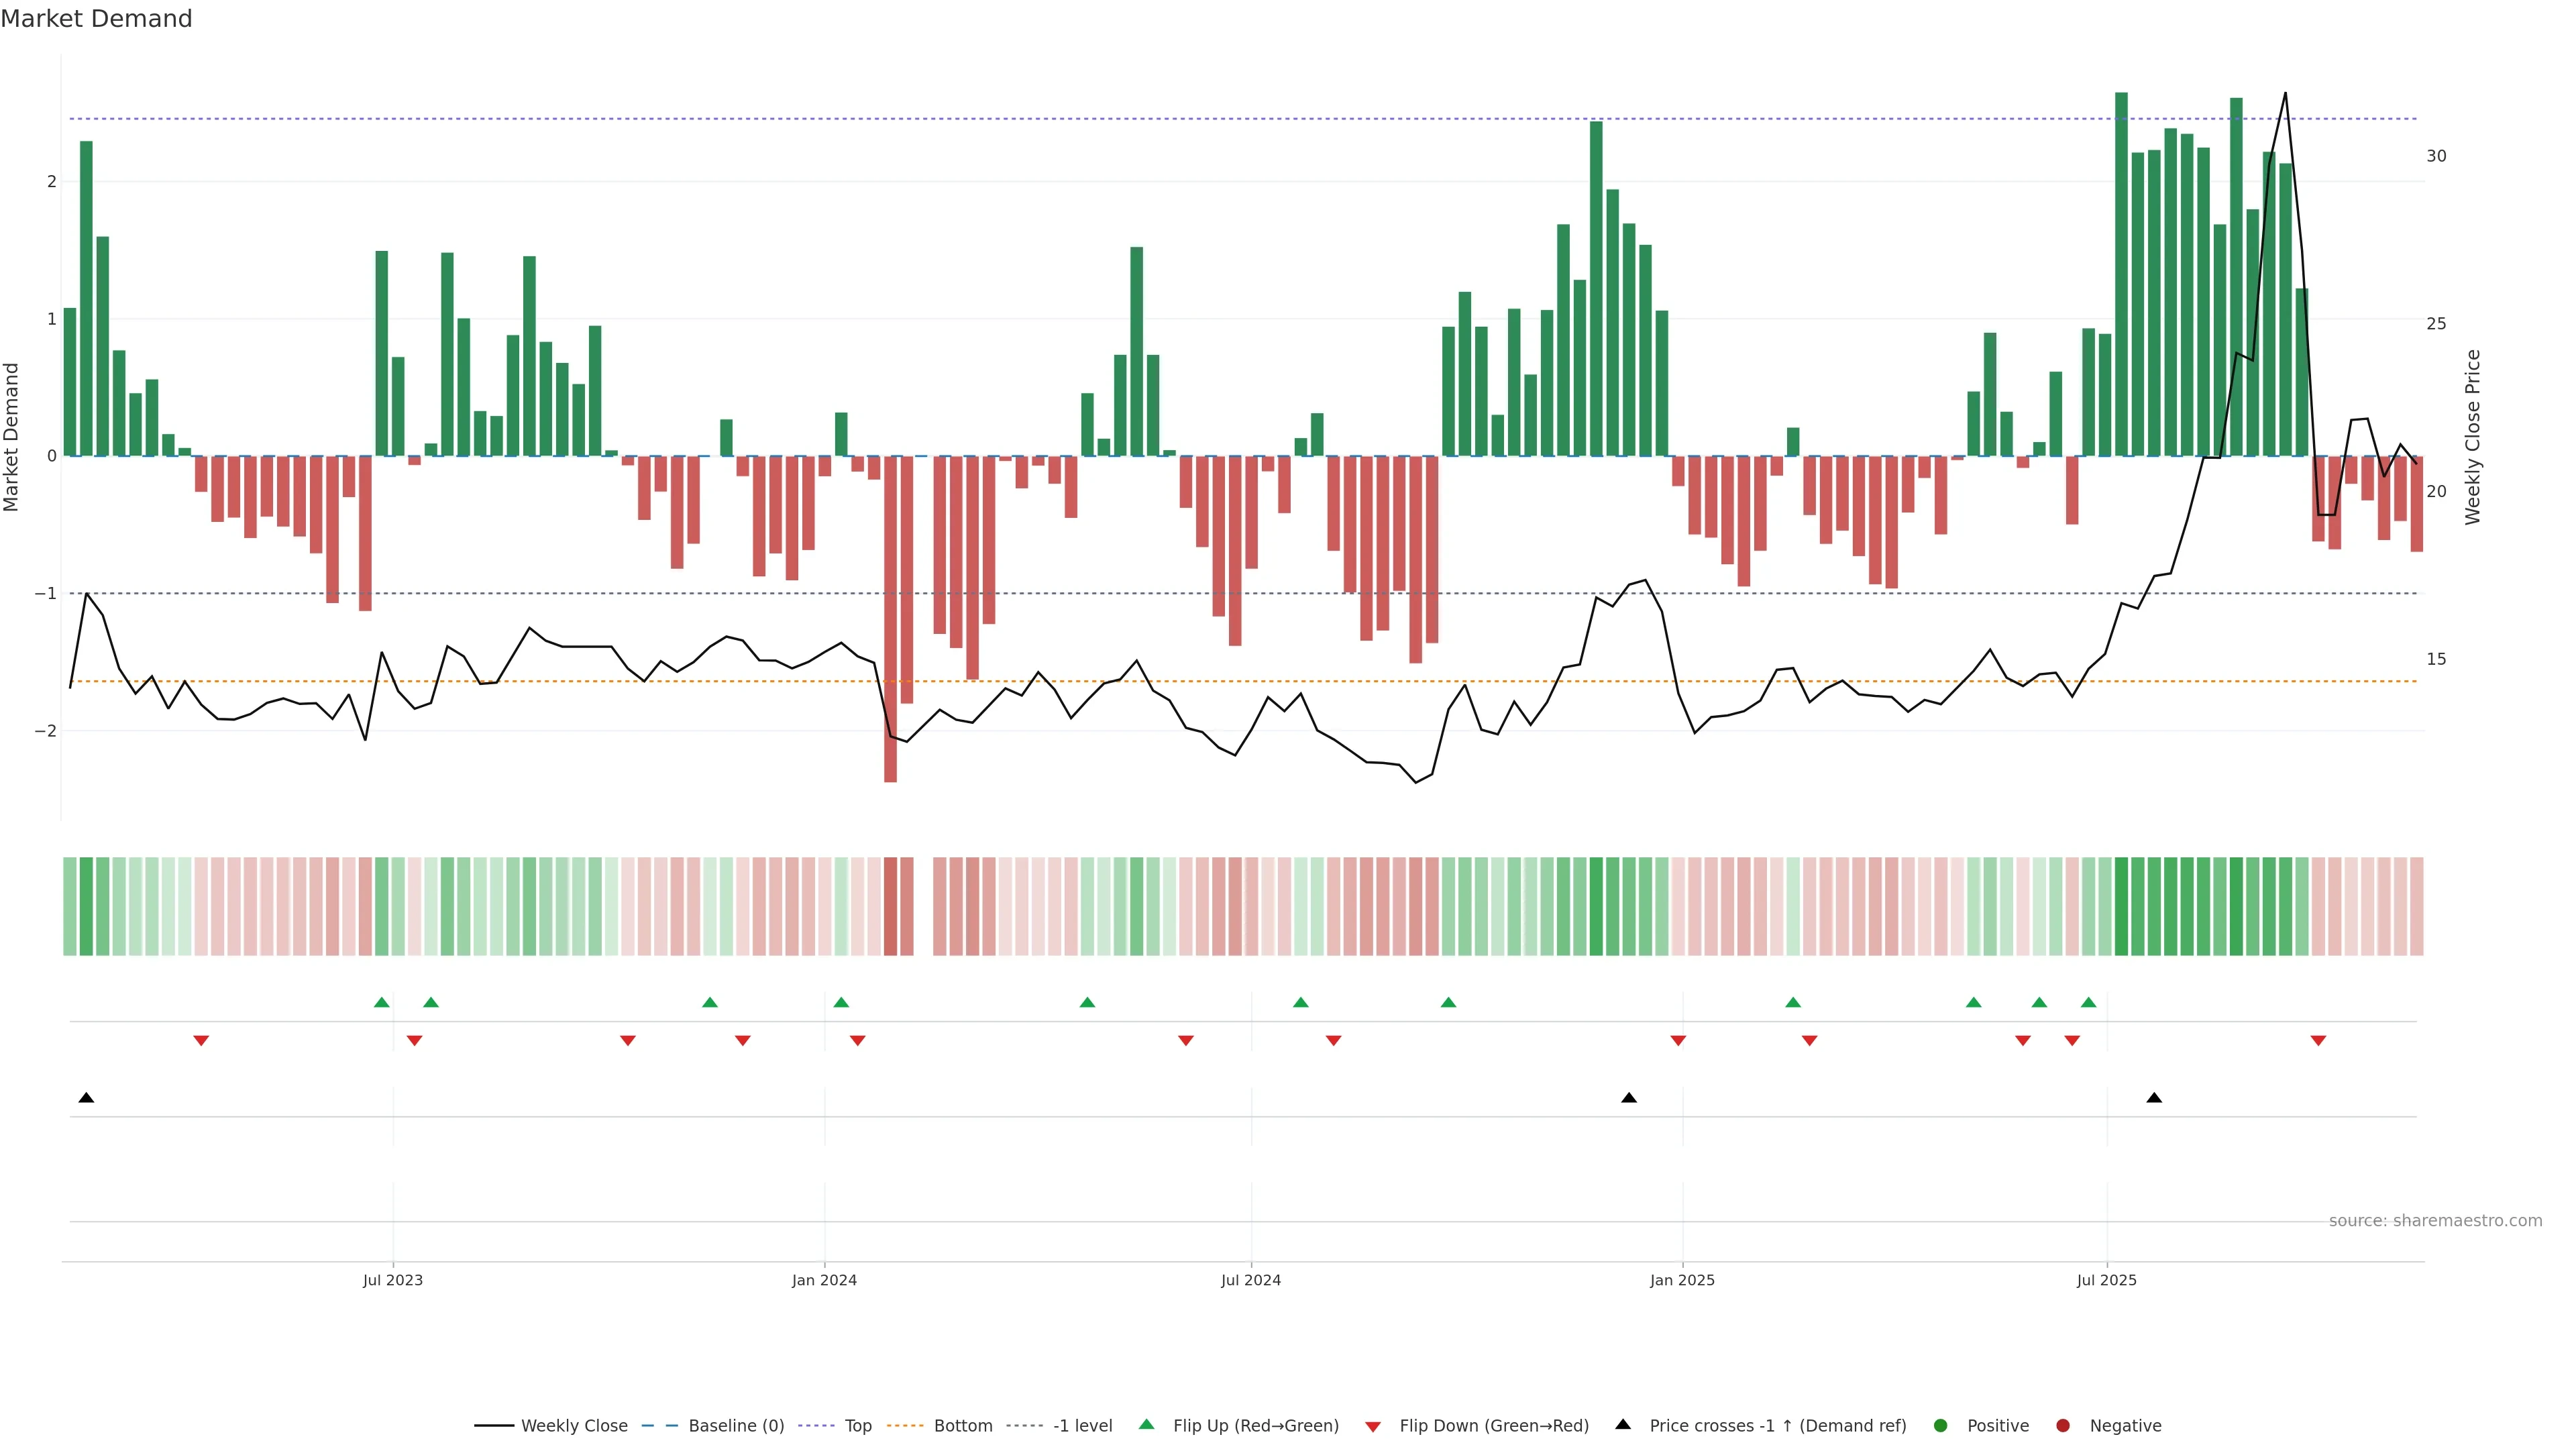Click the Positive green circle legend marker
This screenshot has height=1449, width=2576.
pos(1941,1425)
